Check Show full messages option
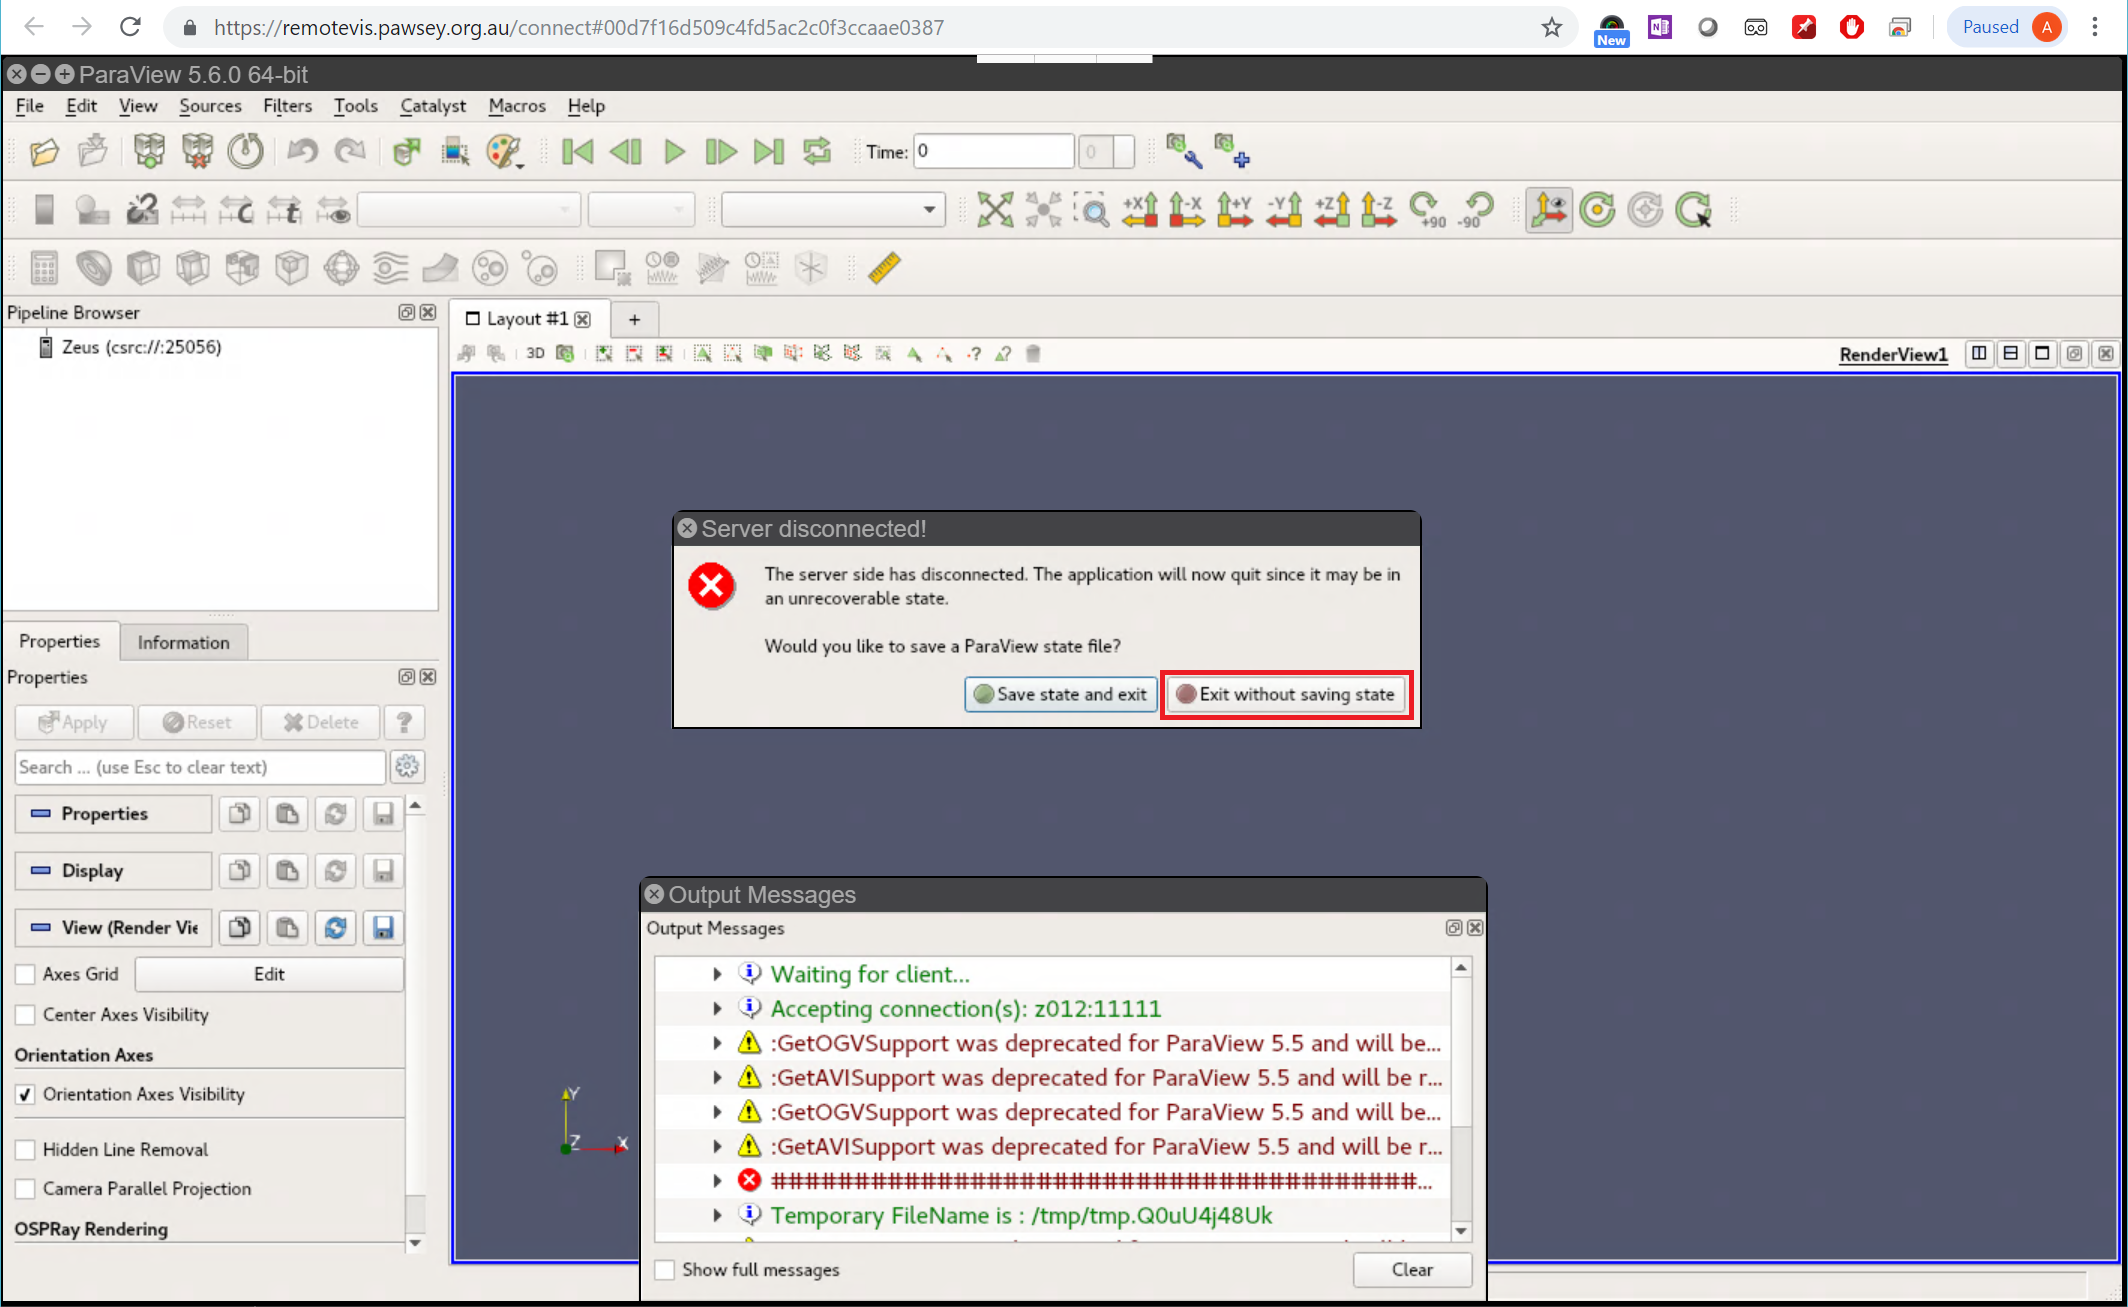Image resolution: width=2128 pixels, height=1307 pixels. 665,1270
